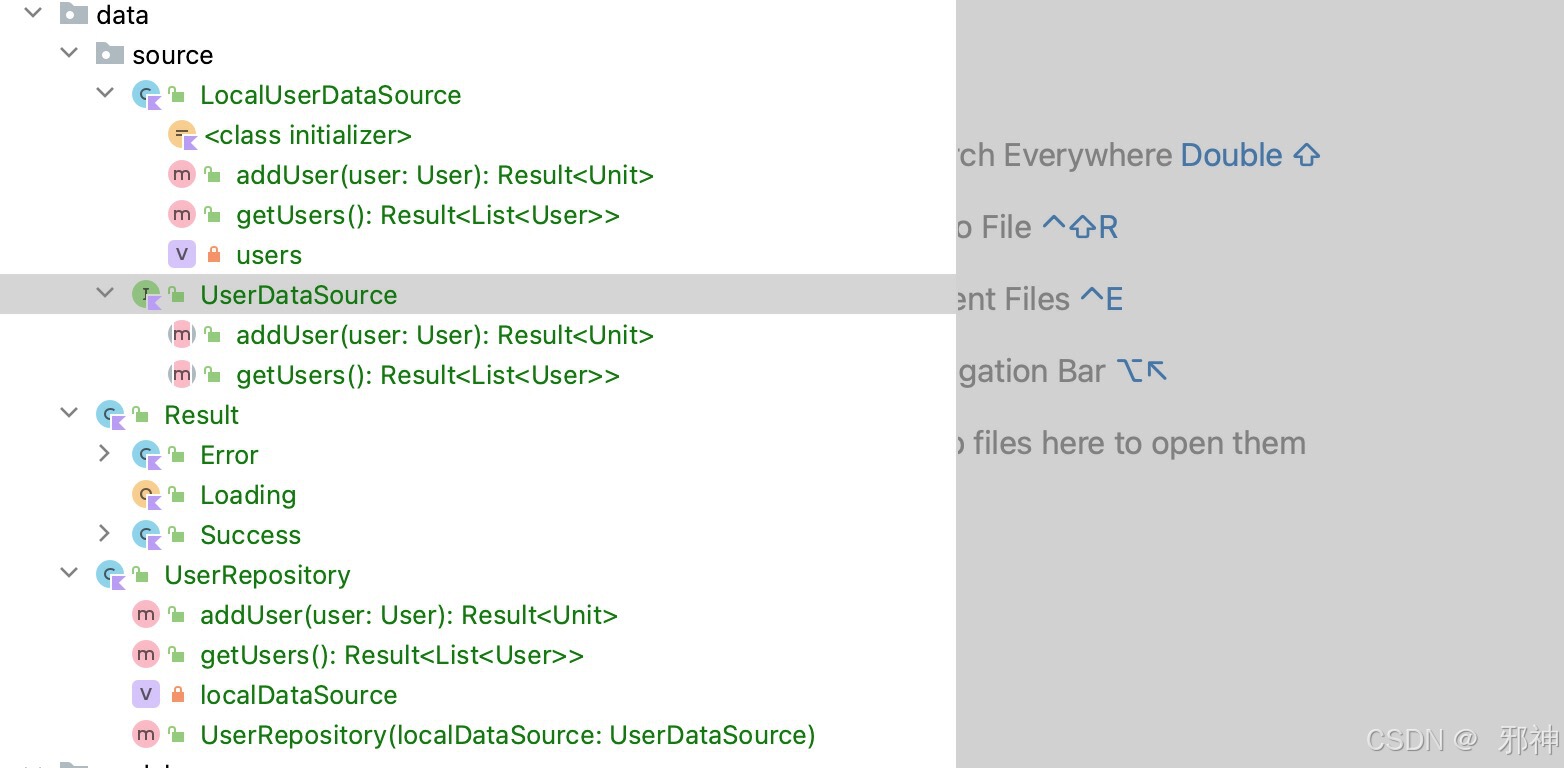The height and width of the screenshot is (768, 1564).
Task: Expand the Error class node
Action: (104, 455)
